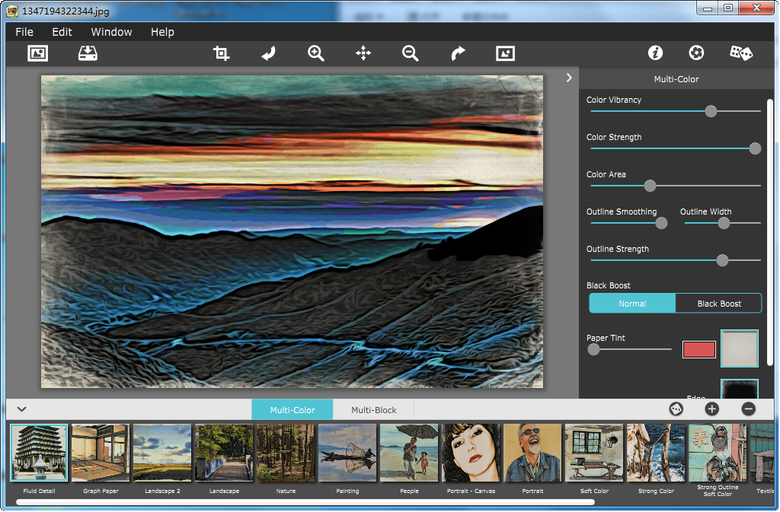
Task: Open the info icon
Action: [x=656, y=53]
